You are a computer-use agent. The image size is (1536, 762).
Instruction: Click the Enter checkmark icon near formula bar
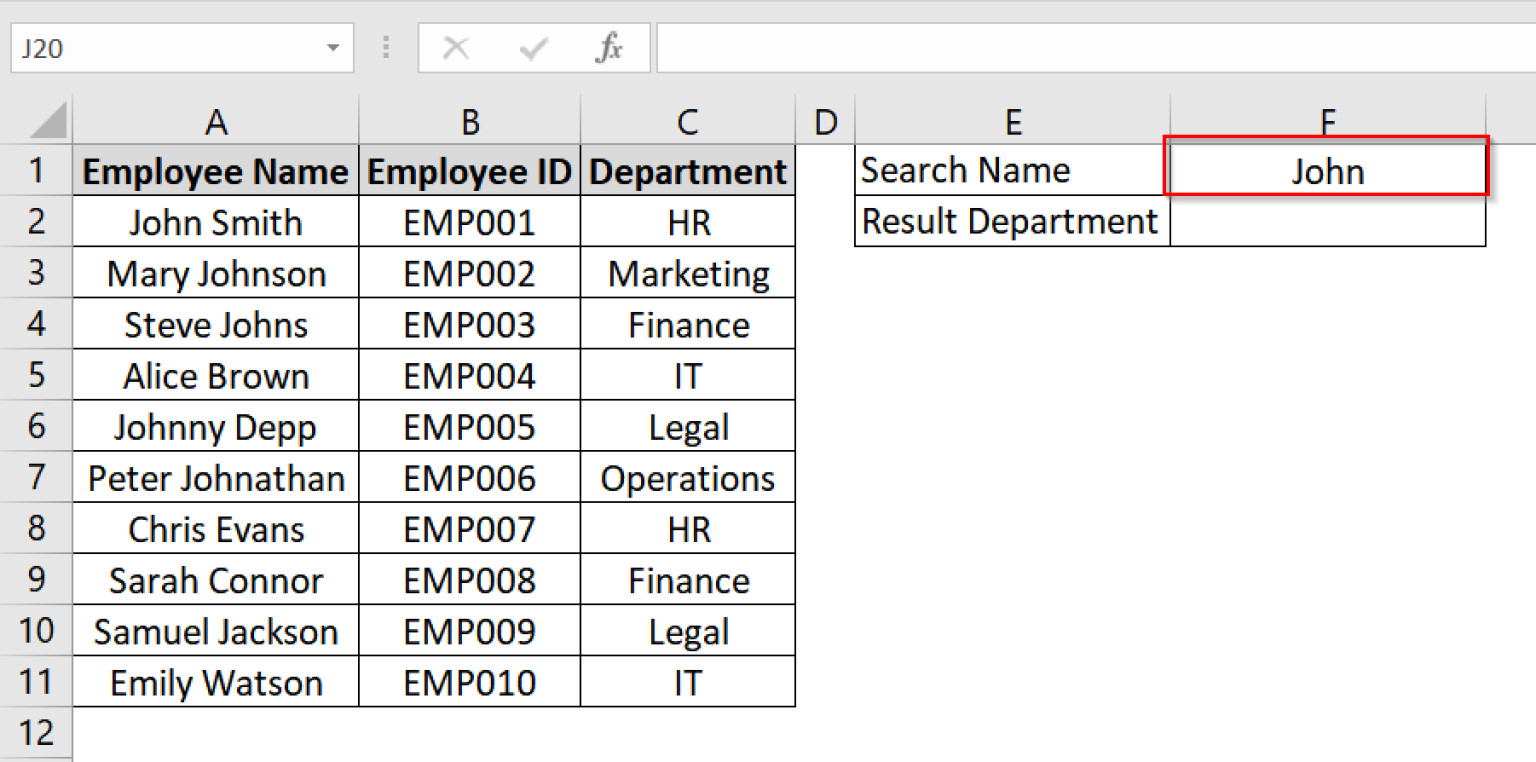[x=533, y=47]
